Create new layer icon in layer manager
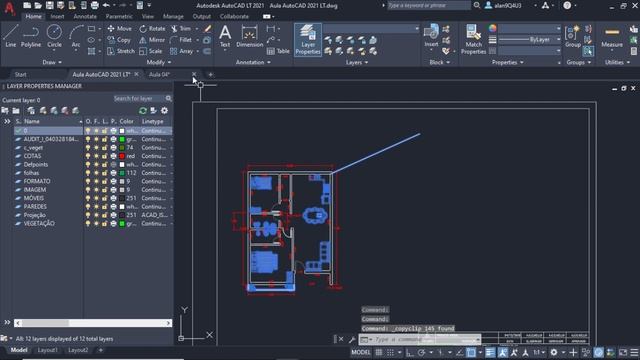 pyautogui.click(x=31, y=111)
